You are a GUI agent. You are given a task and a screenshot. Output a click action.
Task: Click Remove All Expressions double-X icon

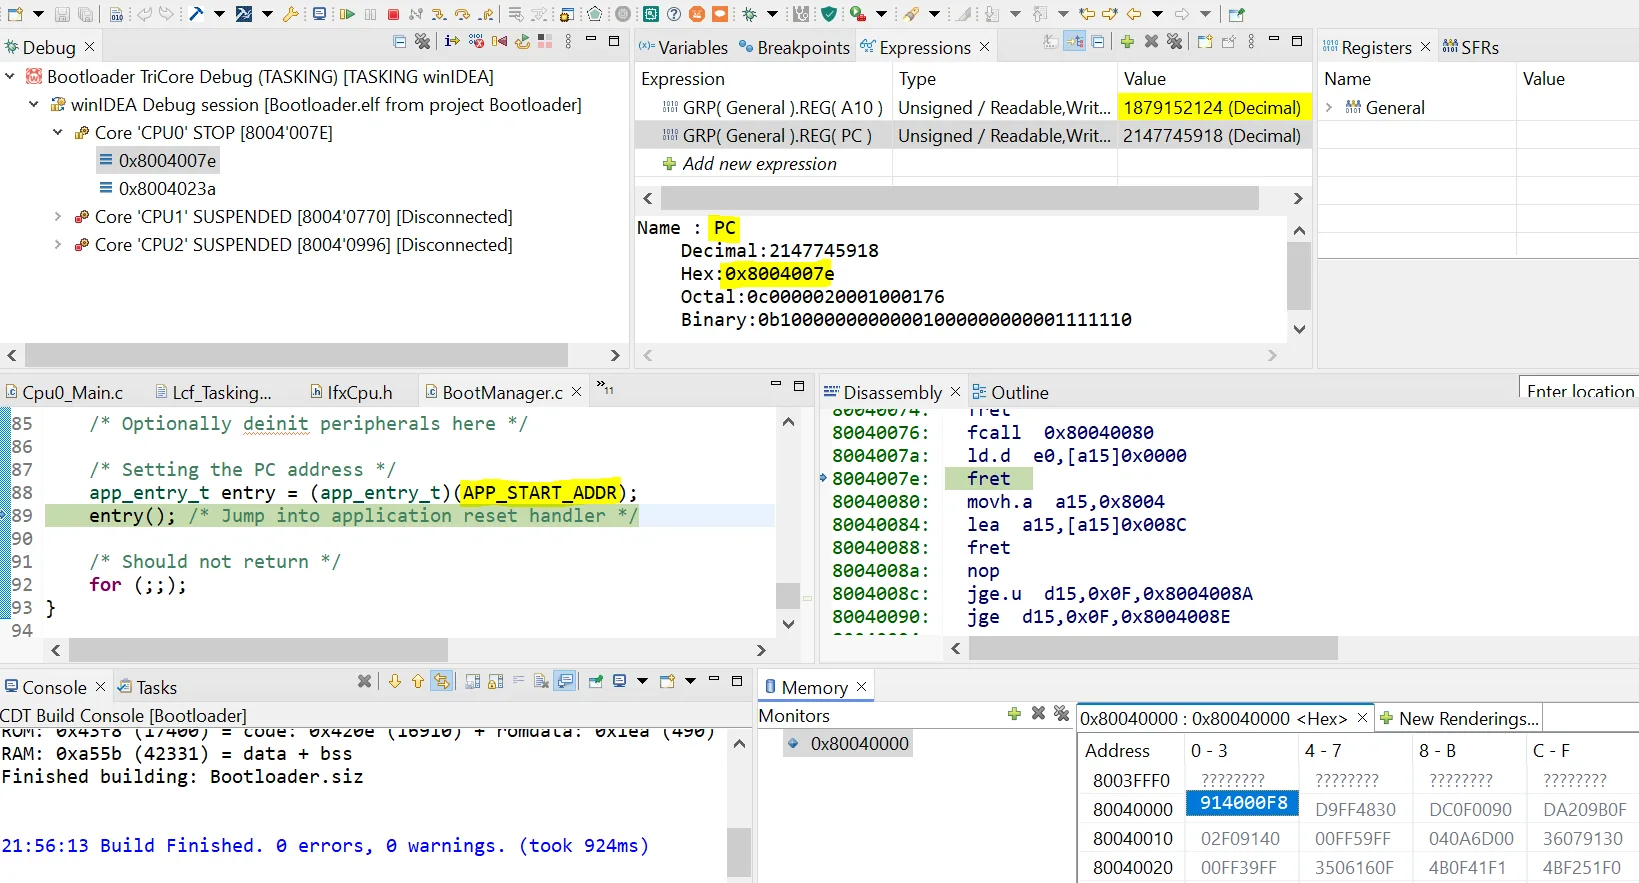pyautogui.click(x=1175, y=42)
